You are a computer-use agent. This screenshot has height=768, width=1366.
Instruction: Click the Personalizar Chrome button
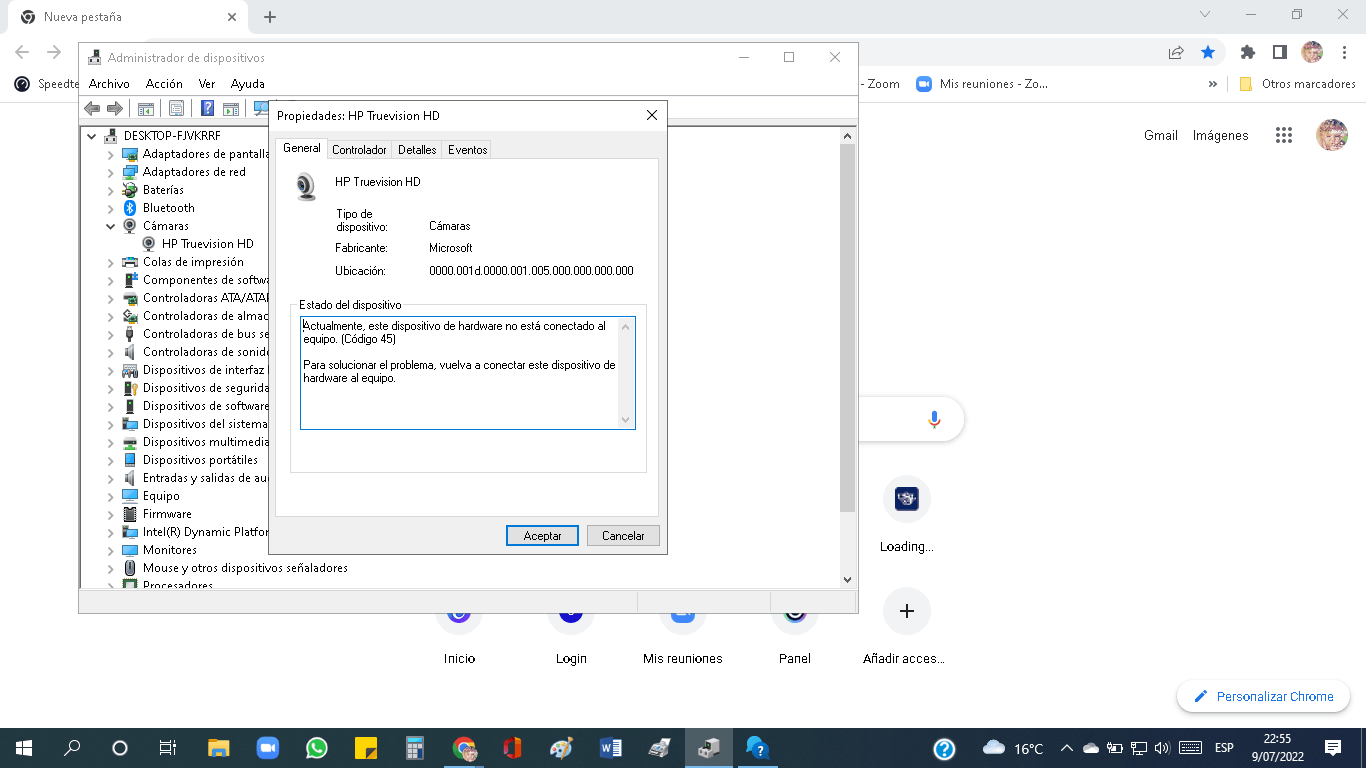point(1264,697)
